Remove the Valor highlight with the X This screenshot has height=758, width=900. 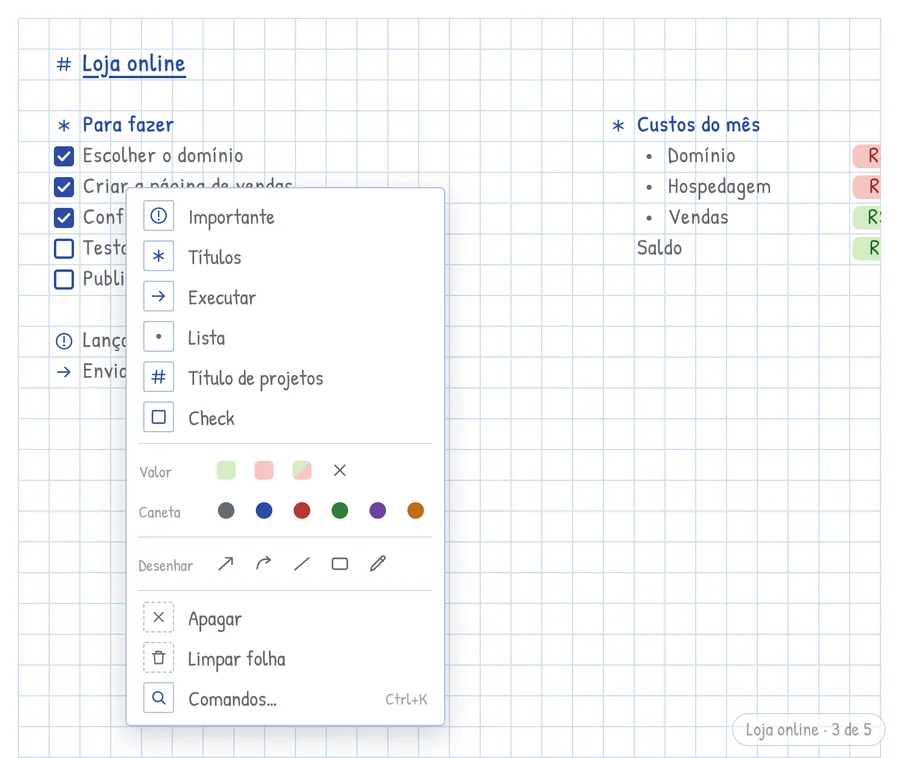coord(340,471)
